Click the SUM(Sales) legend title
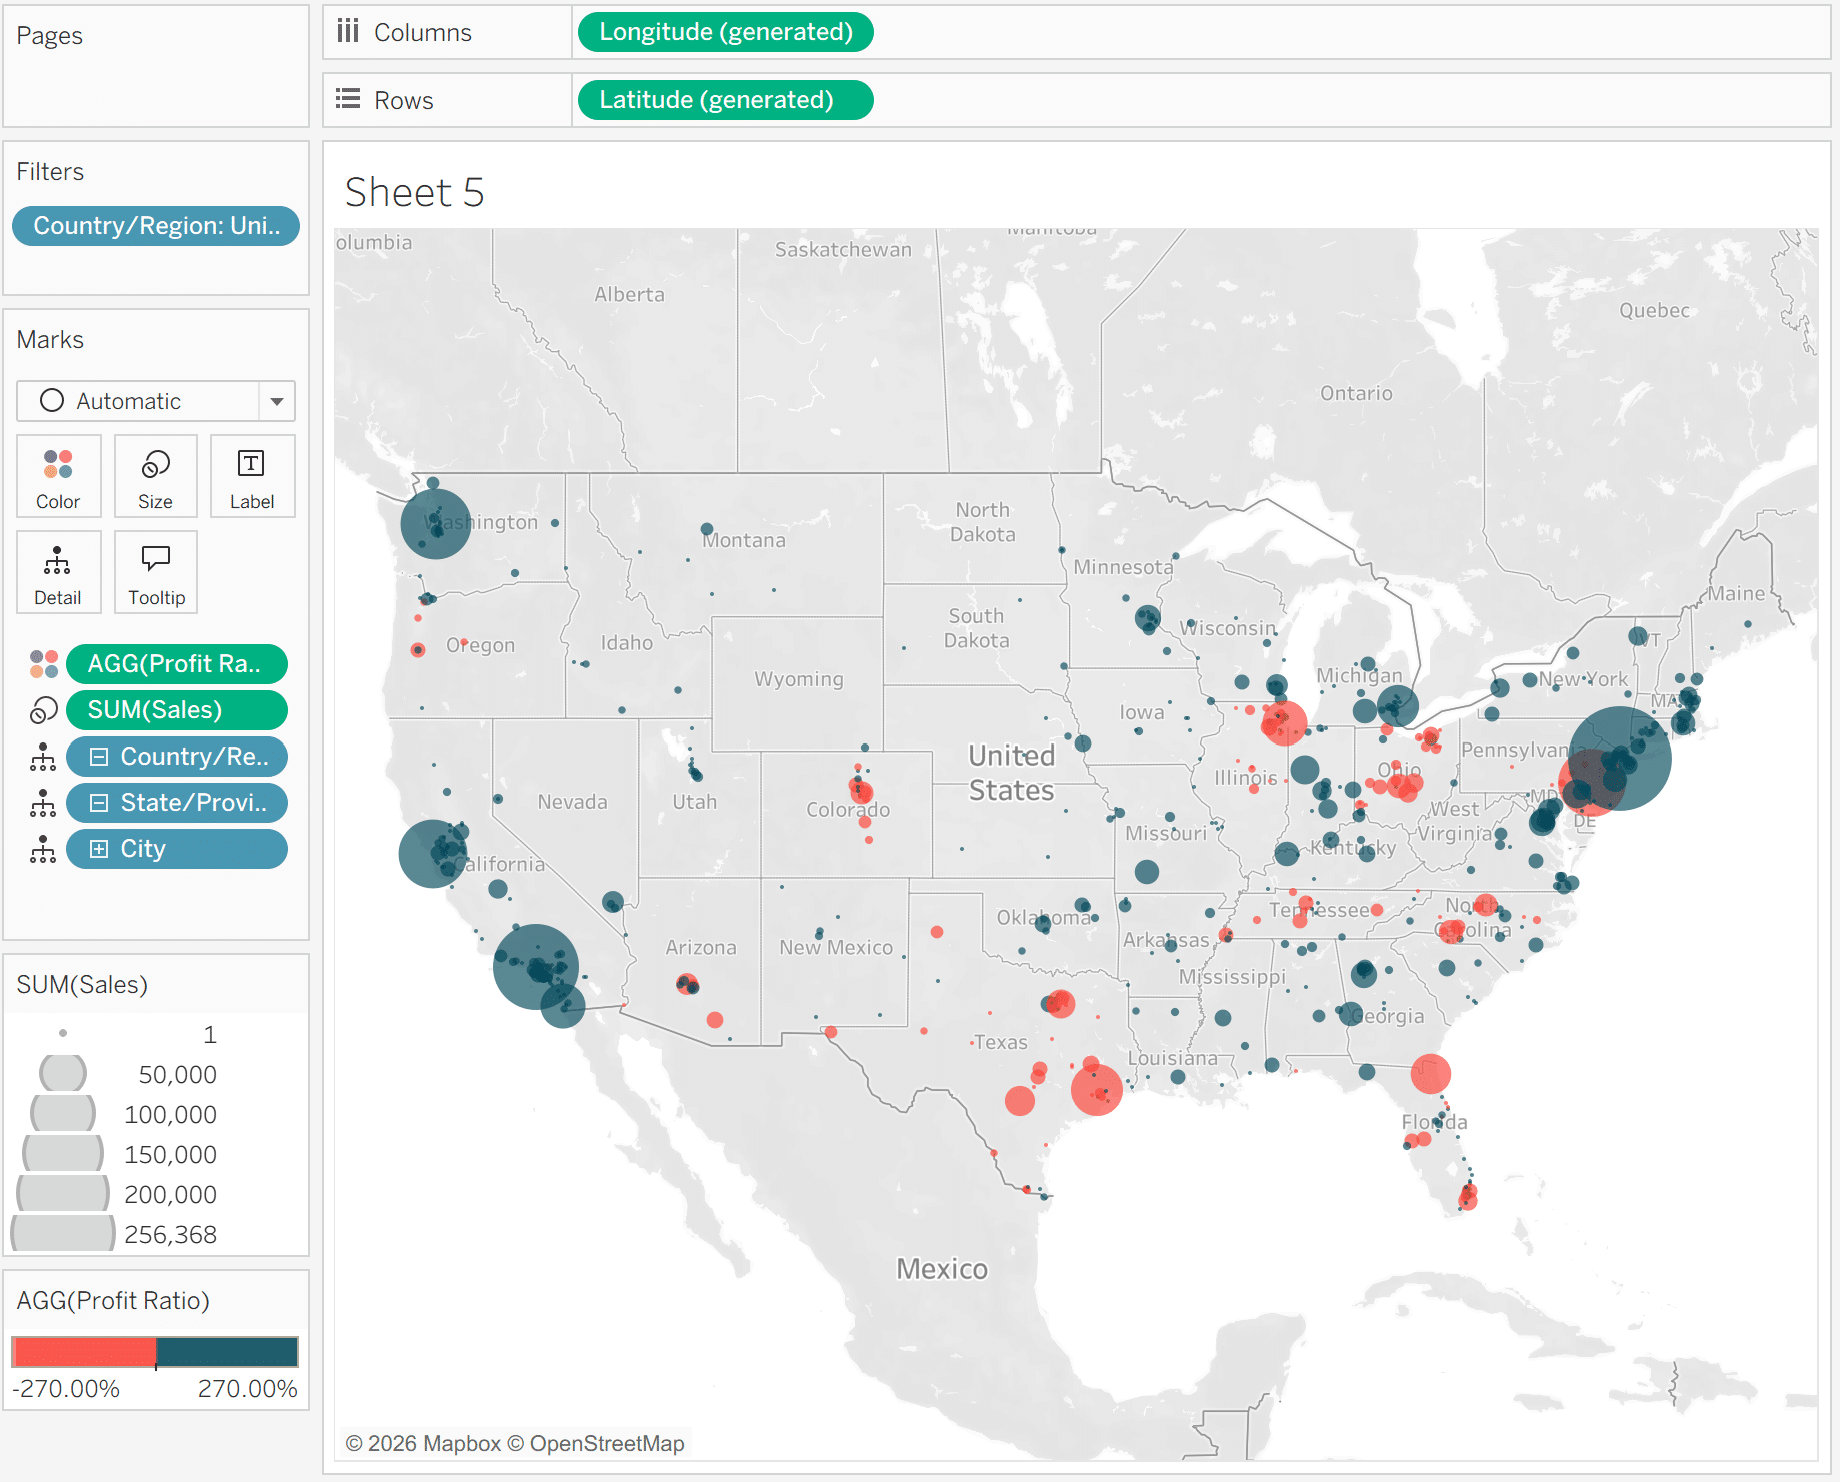The height and width of the screenshot is (1482, 1840). click(82, 985)
